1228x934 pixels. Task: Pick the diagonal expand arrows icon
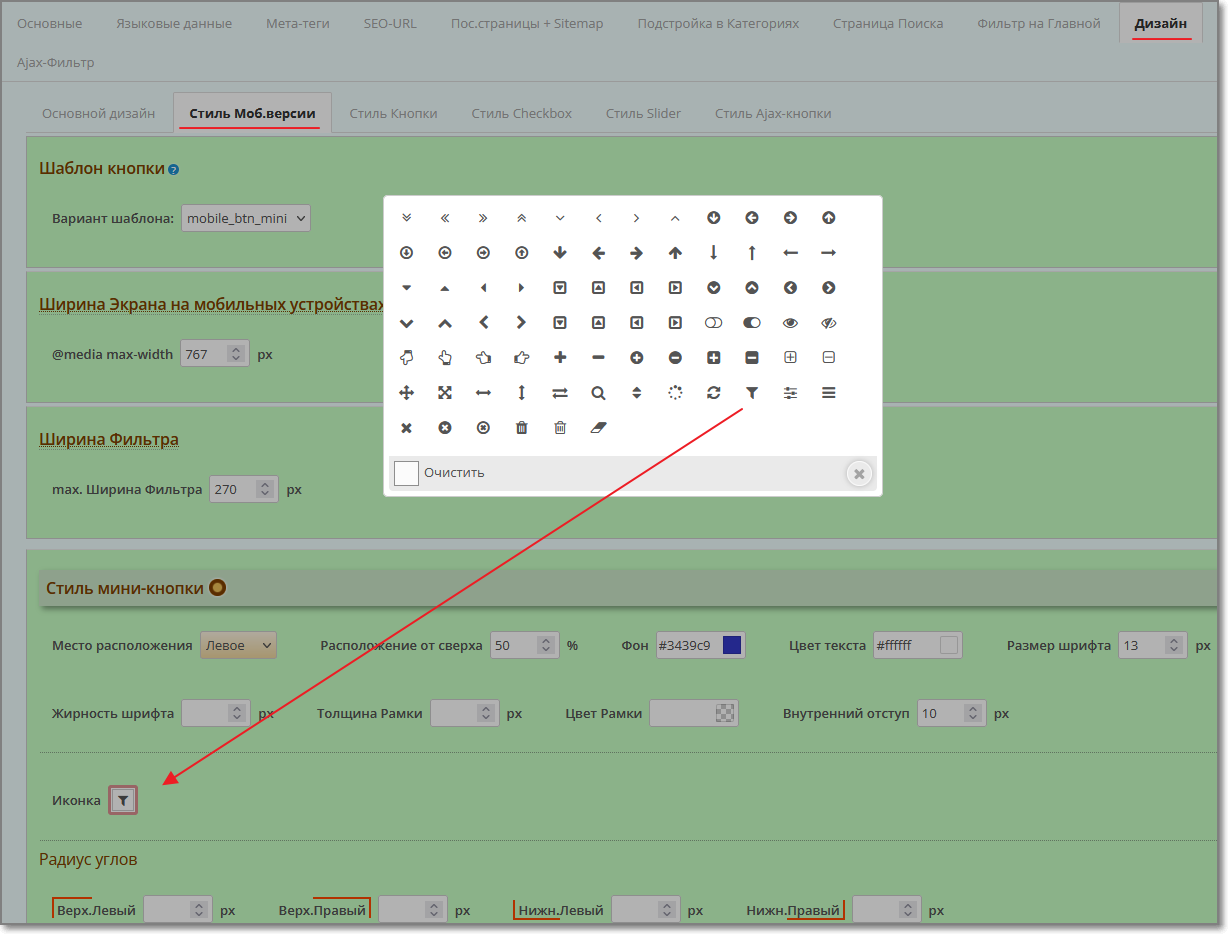click(x=445, y=393)
